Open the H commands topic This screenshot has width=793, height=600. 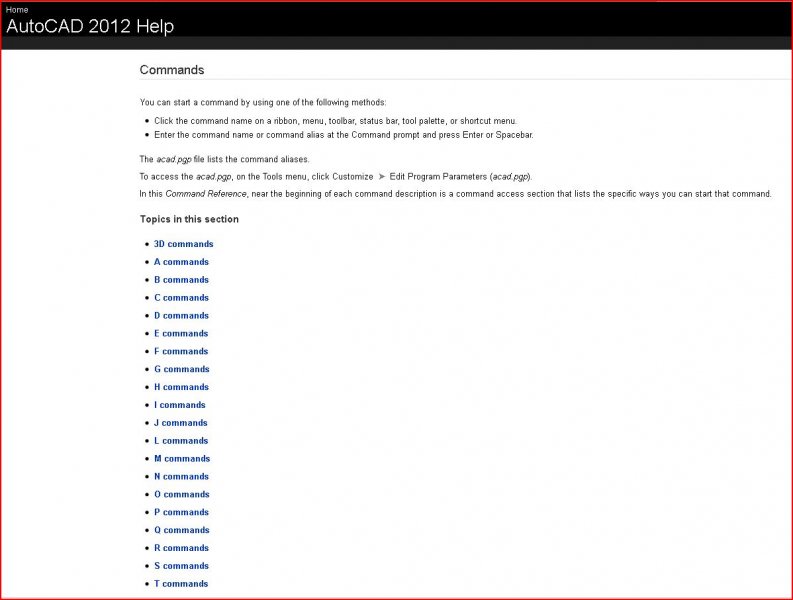click(x=181, y=387)
